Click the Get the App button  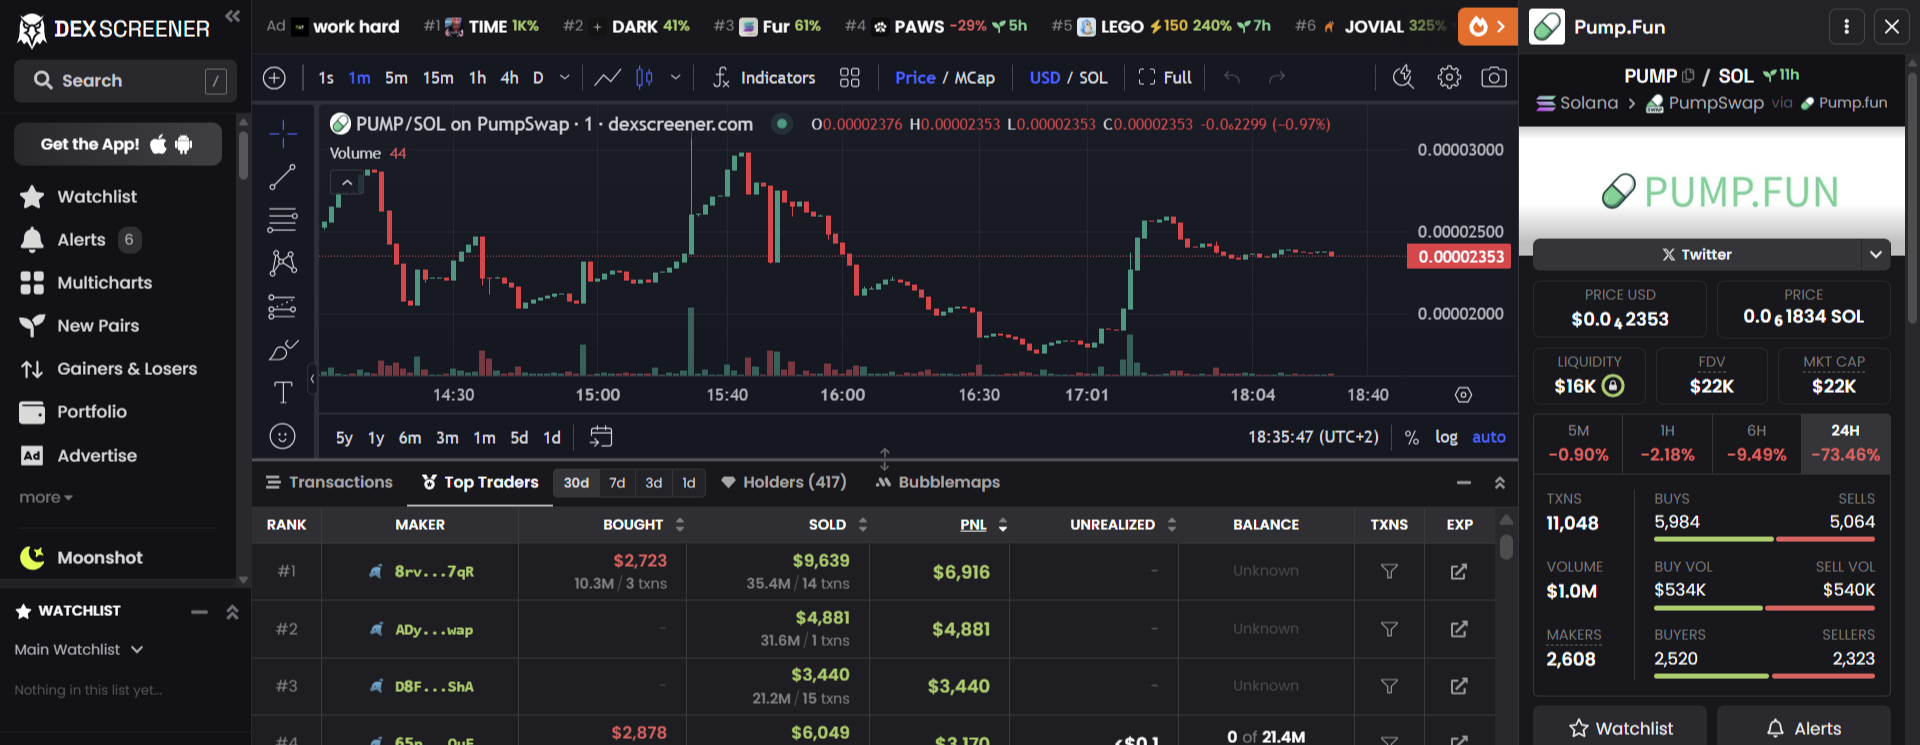click(x=118, y=144)
